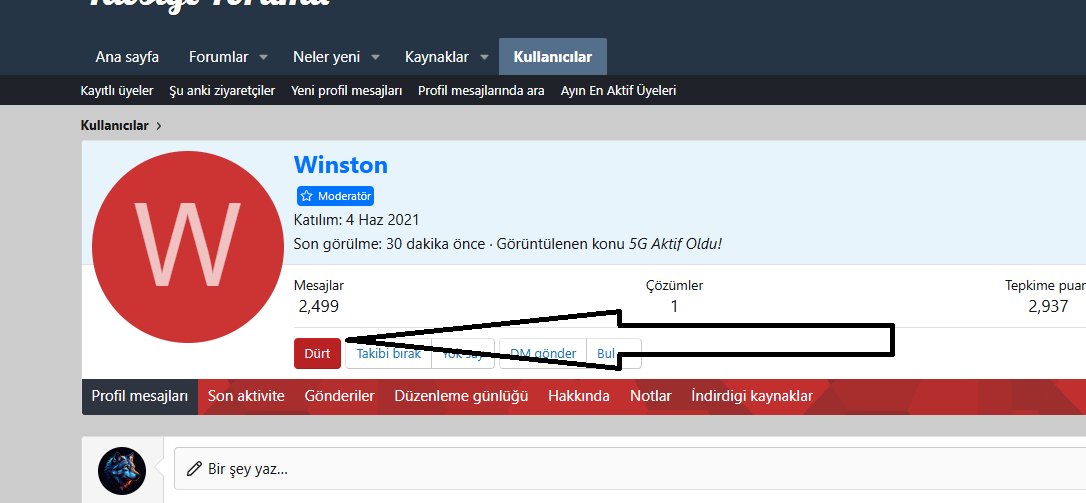Click the Kullanıcılar breadcrumb link
The height and width of the screenshot is (503, 1086).
coord(115,125)
